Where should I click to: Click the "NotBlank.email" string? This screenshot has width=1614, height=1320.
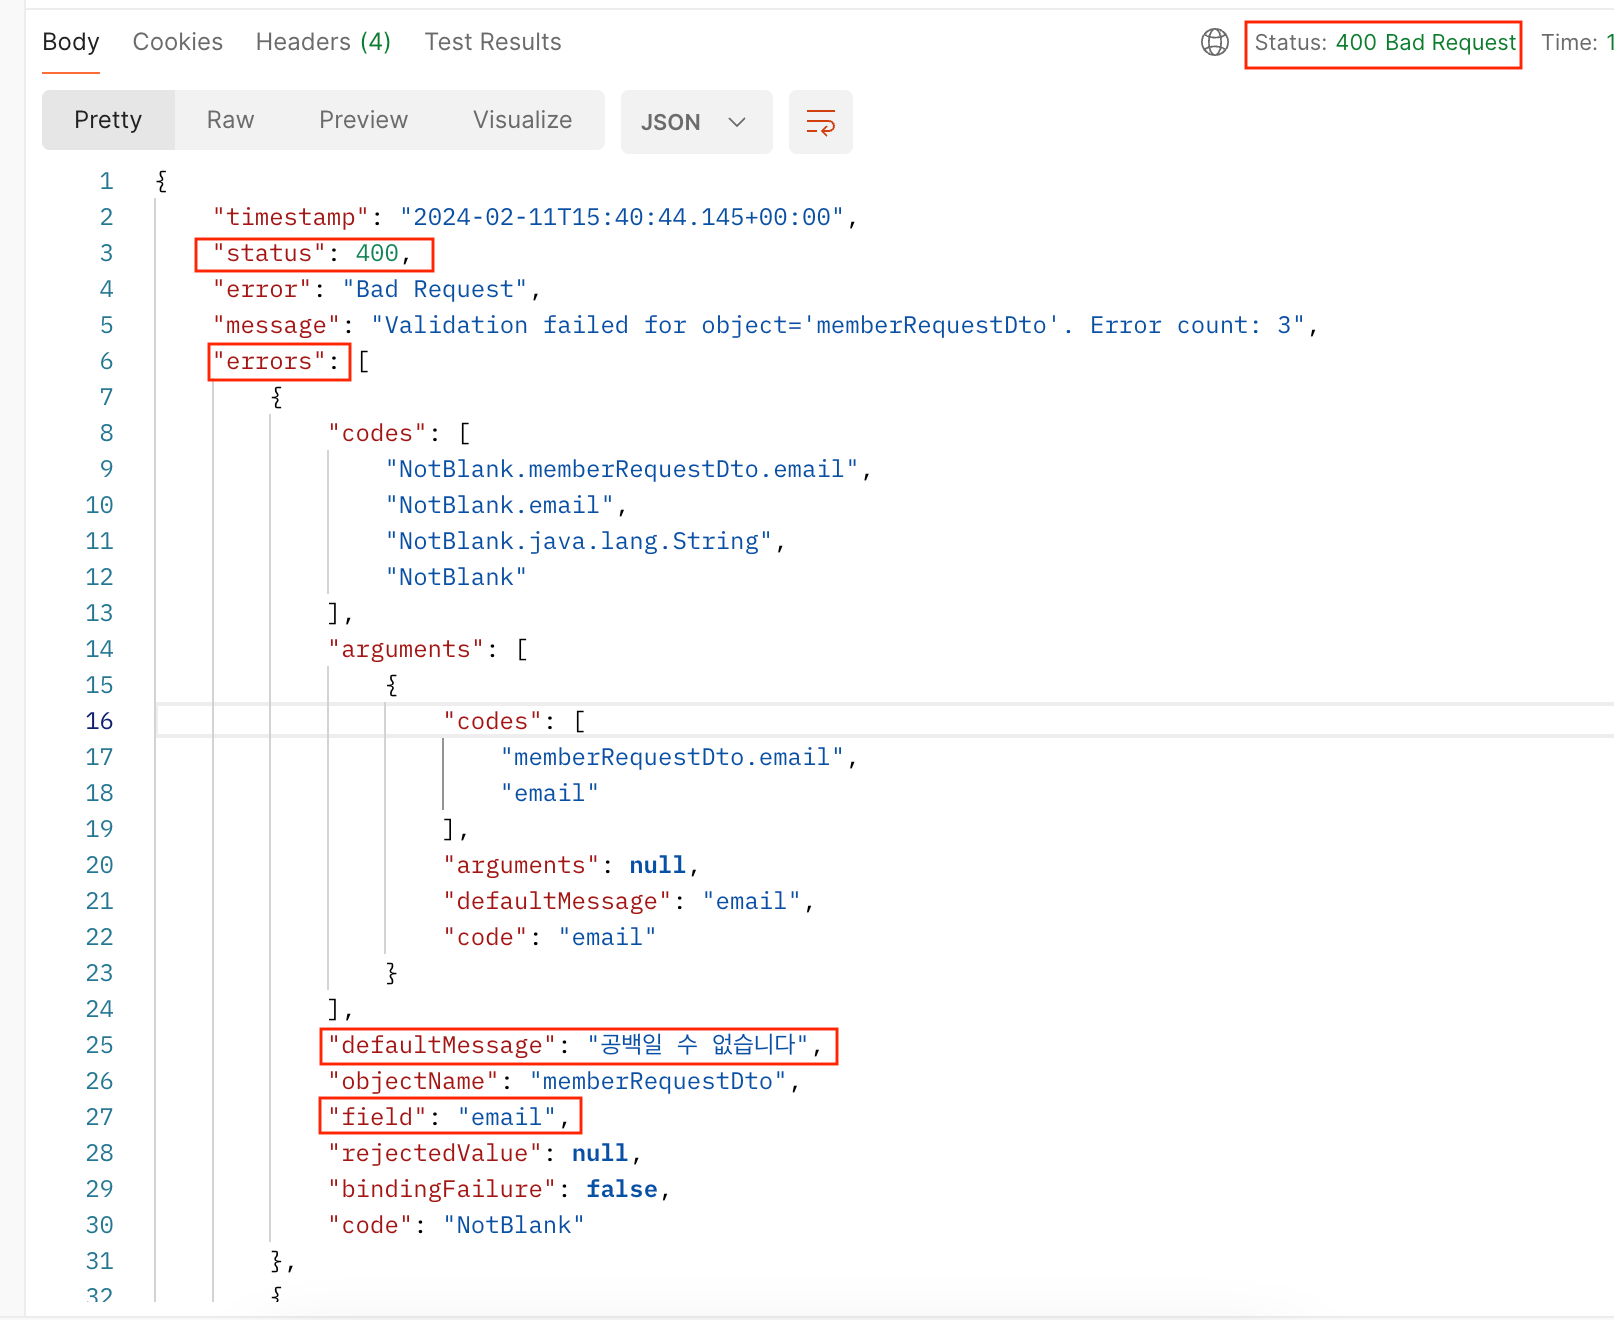pyautogui.click(x=500, y=505)
